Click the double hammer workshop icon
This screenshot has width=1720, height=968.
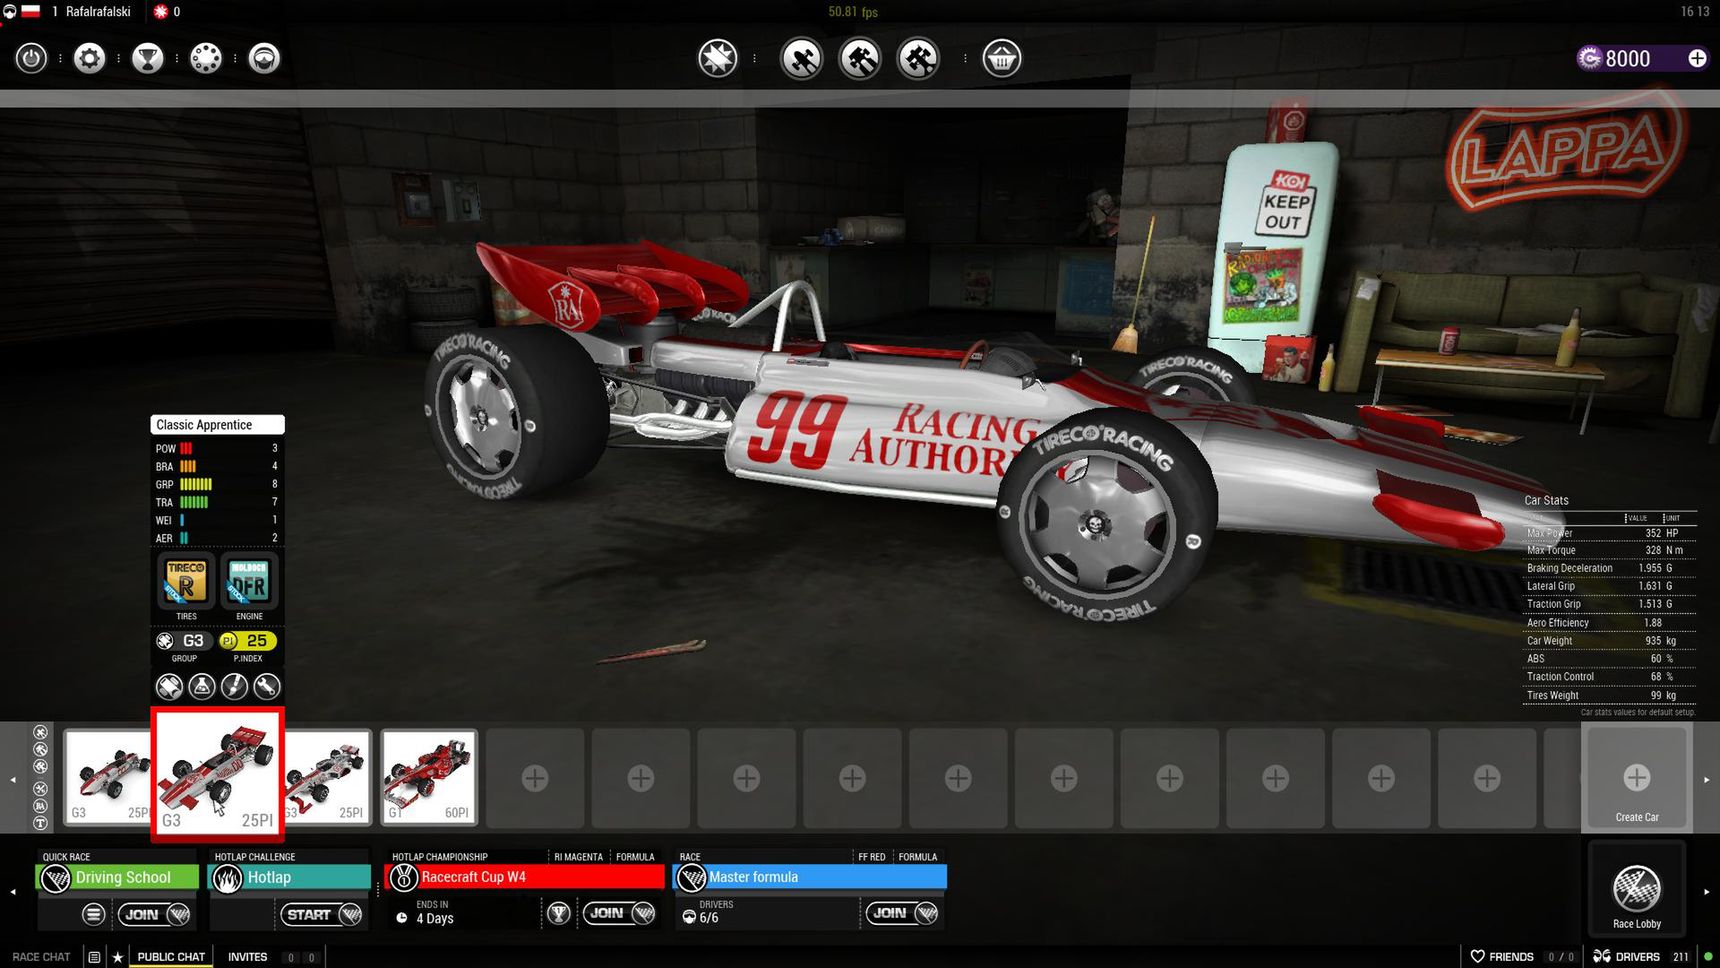pos(860,58)
